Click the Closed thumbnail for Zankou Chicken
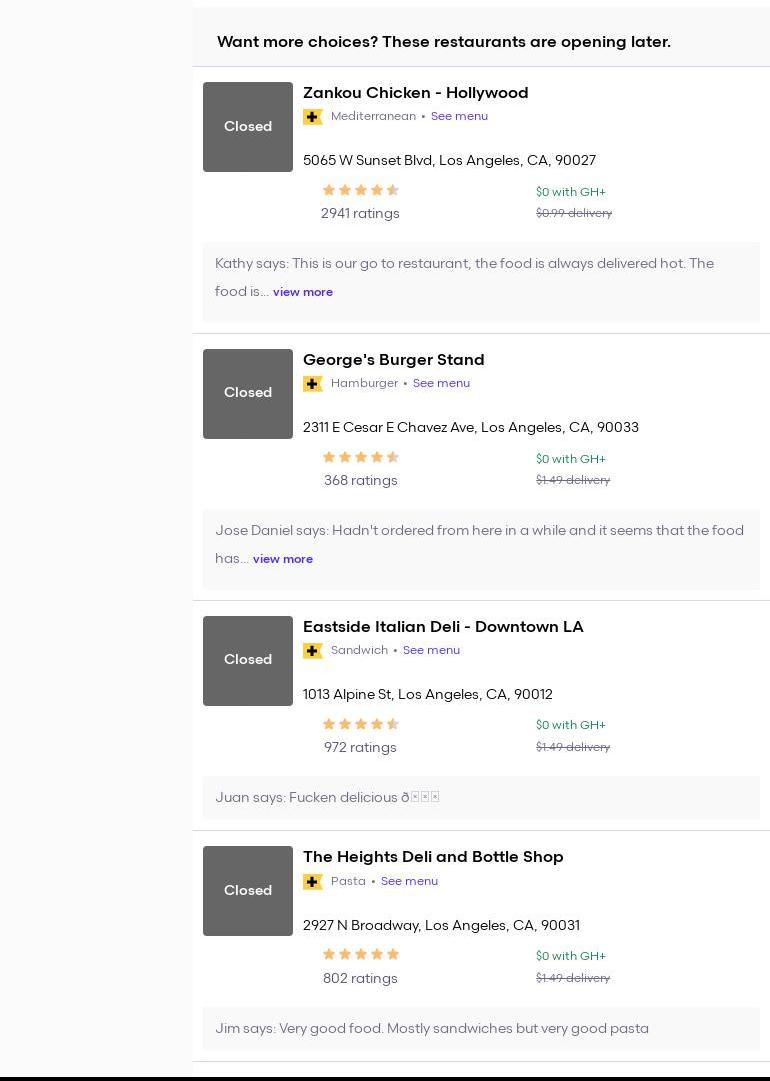Image resolution: width=770 pixels, height=1081 pixels. point(248,127)
